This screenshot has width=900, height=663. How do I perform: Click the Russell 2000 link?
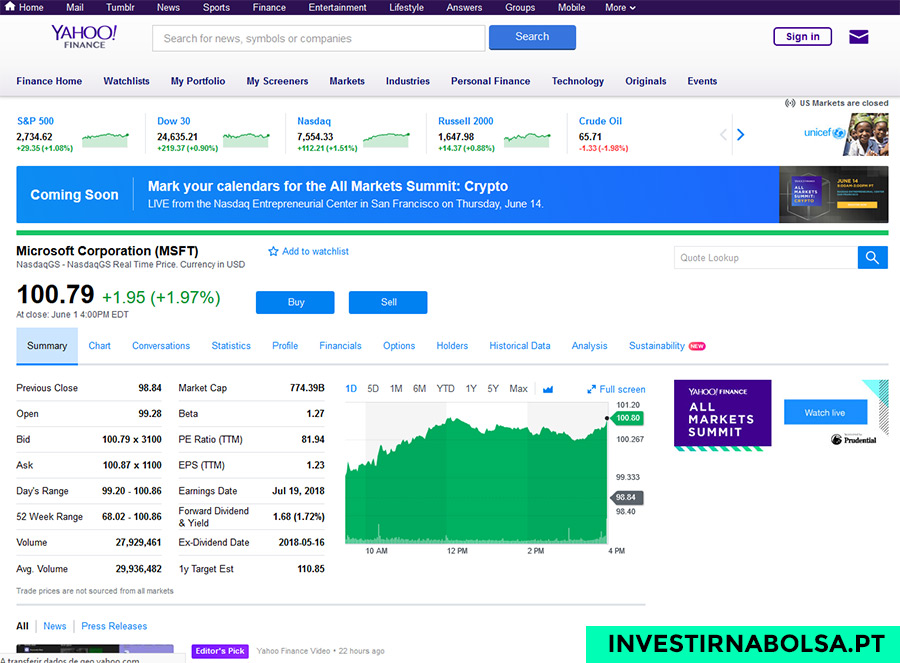coord(465,121)
